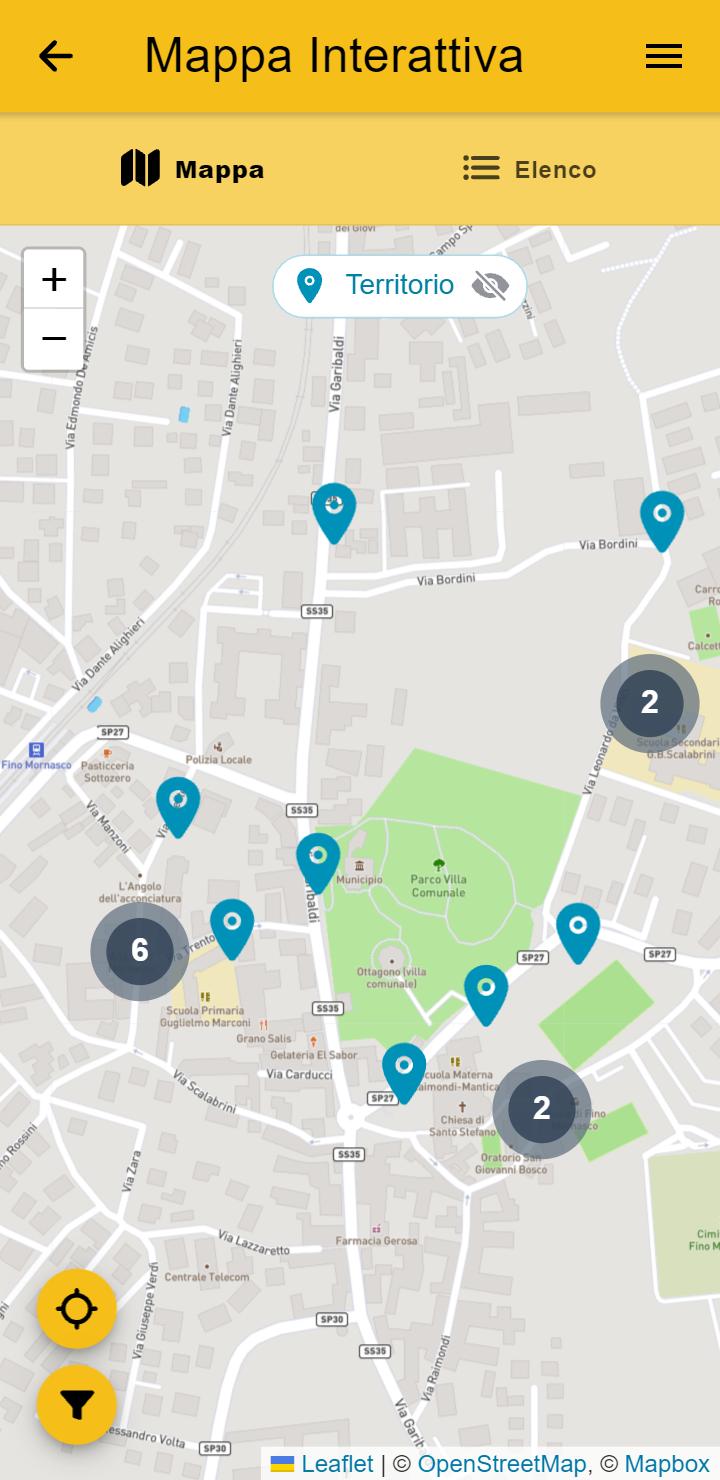Expand the cluster of 6 markers
The height and width of the screenshot is (1480, 720).
pos(140,950)
